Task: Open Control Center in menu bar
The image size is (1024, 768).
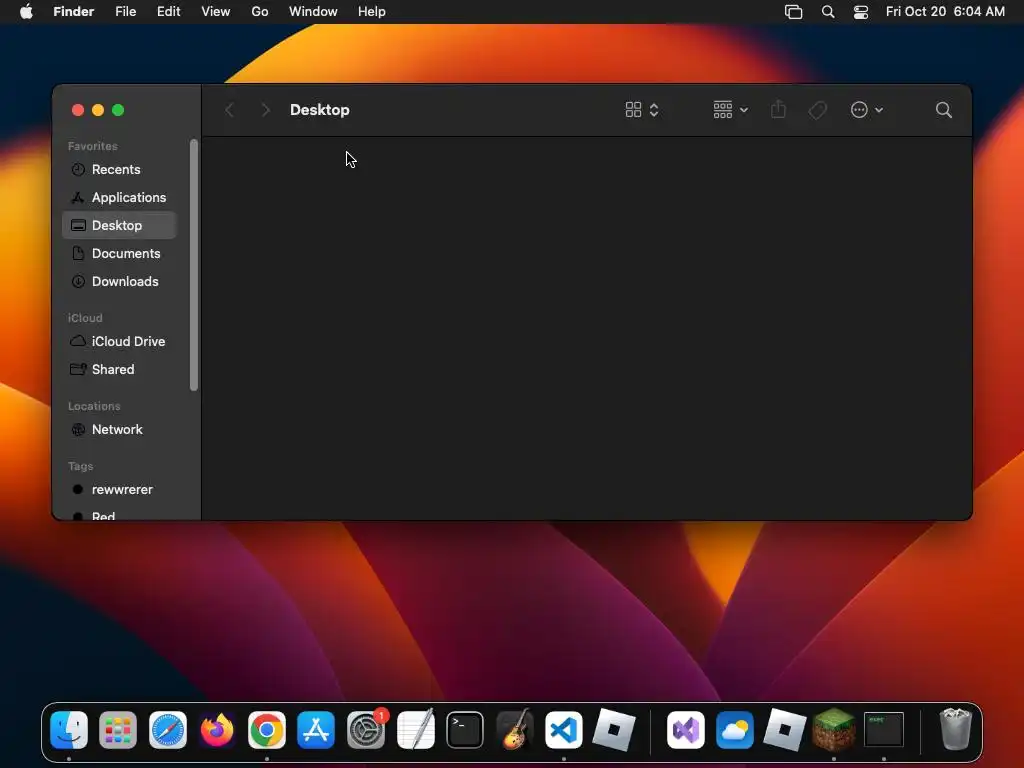Action: pos(861,12)
